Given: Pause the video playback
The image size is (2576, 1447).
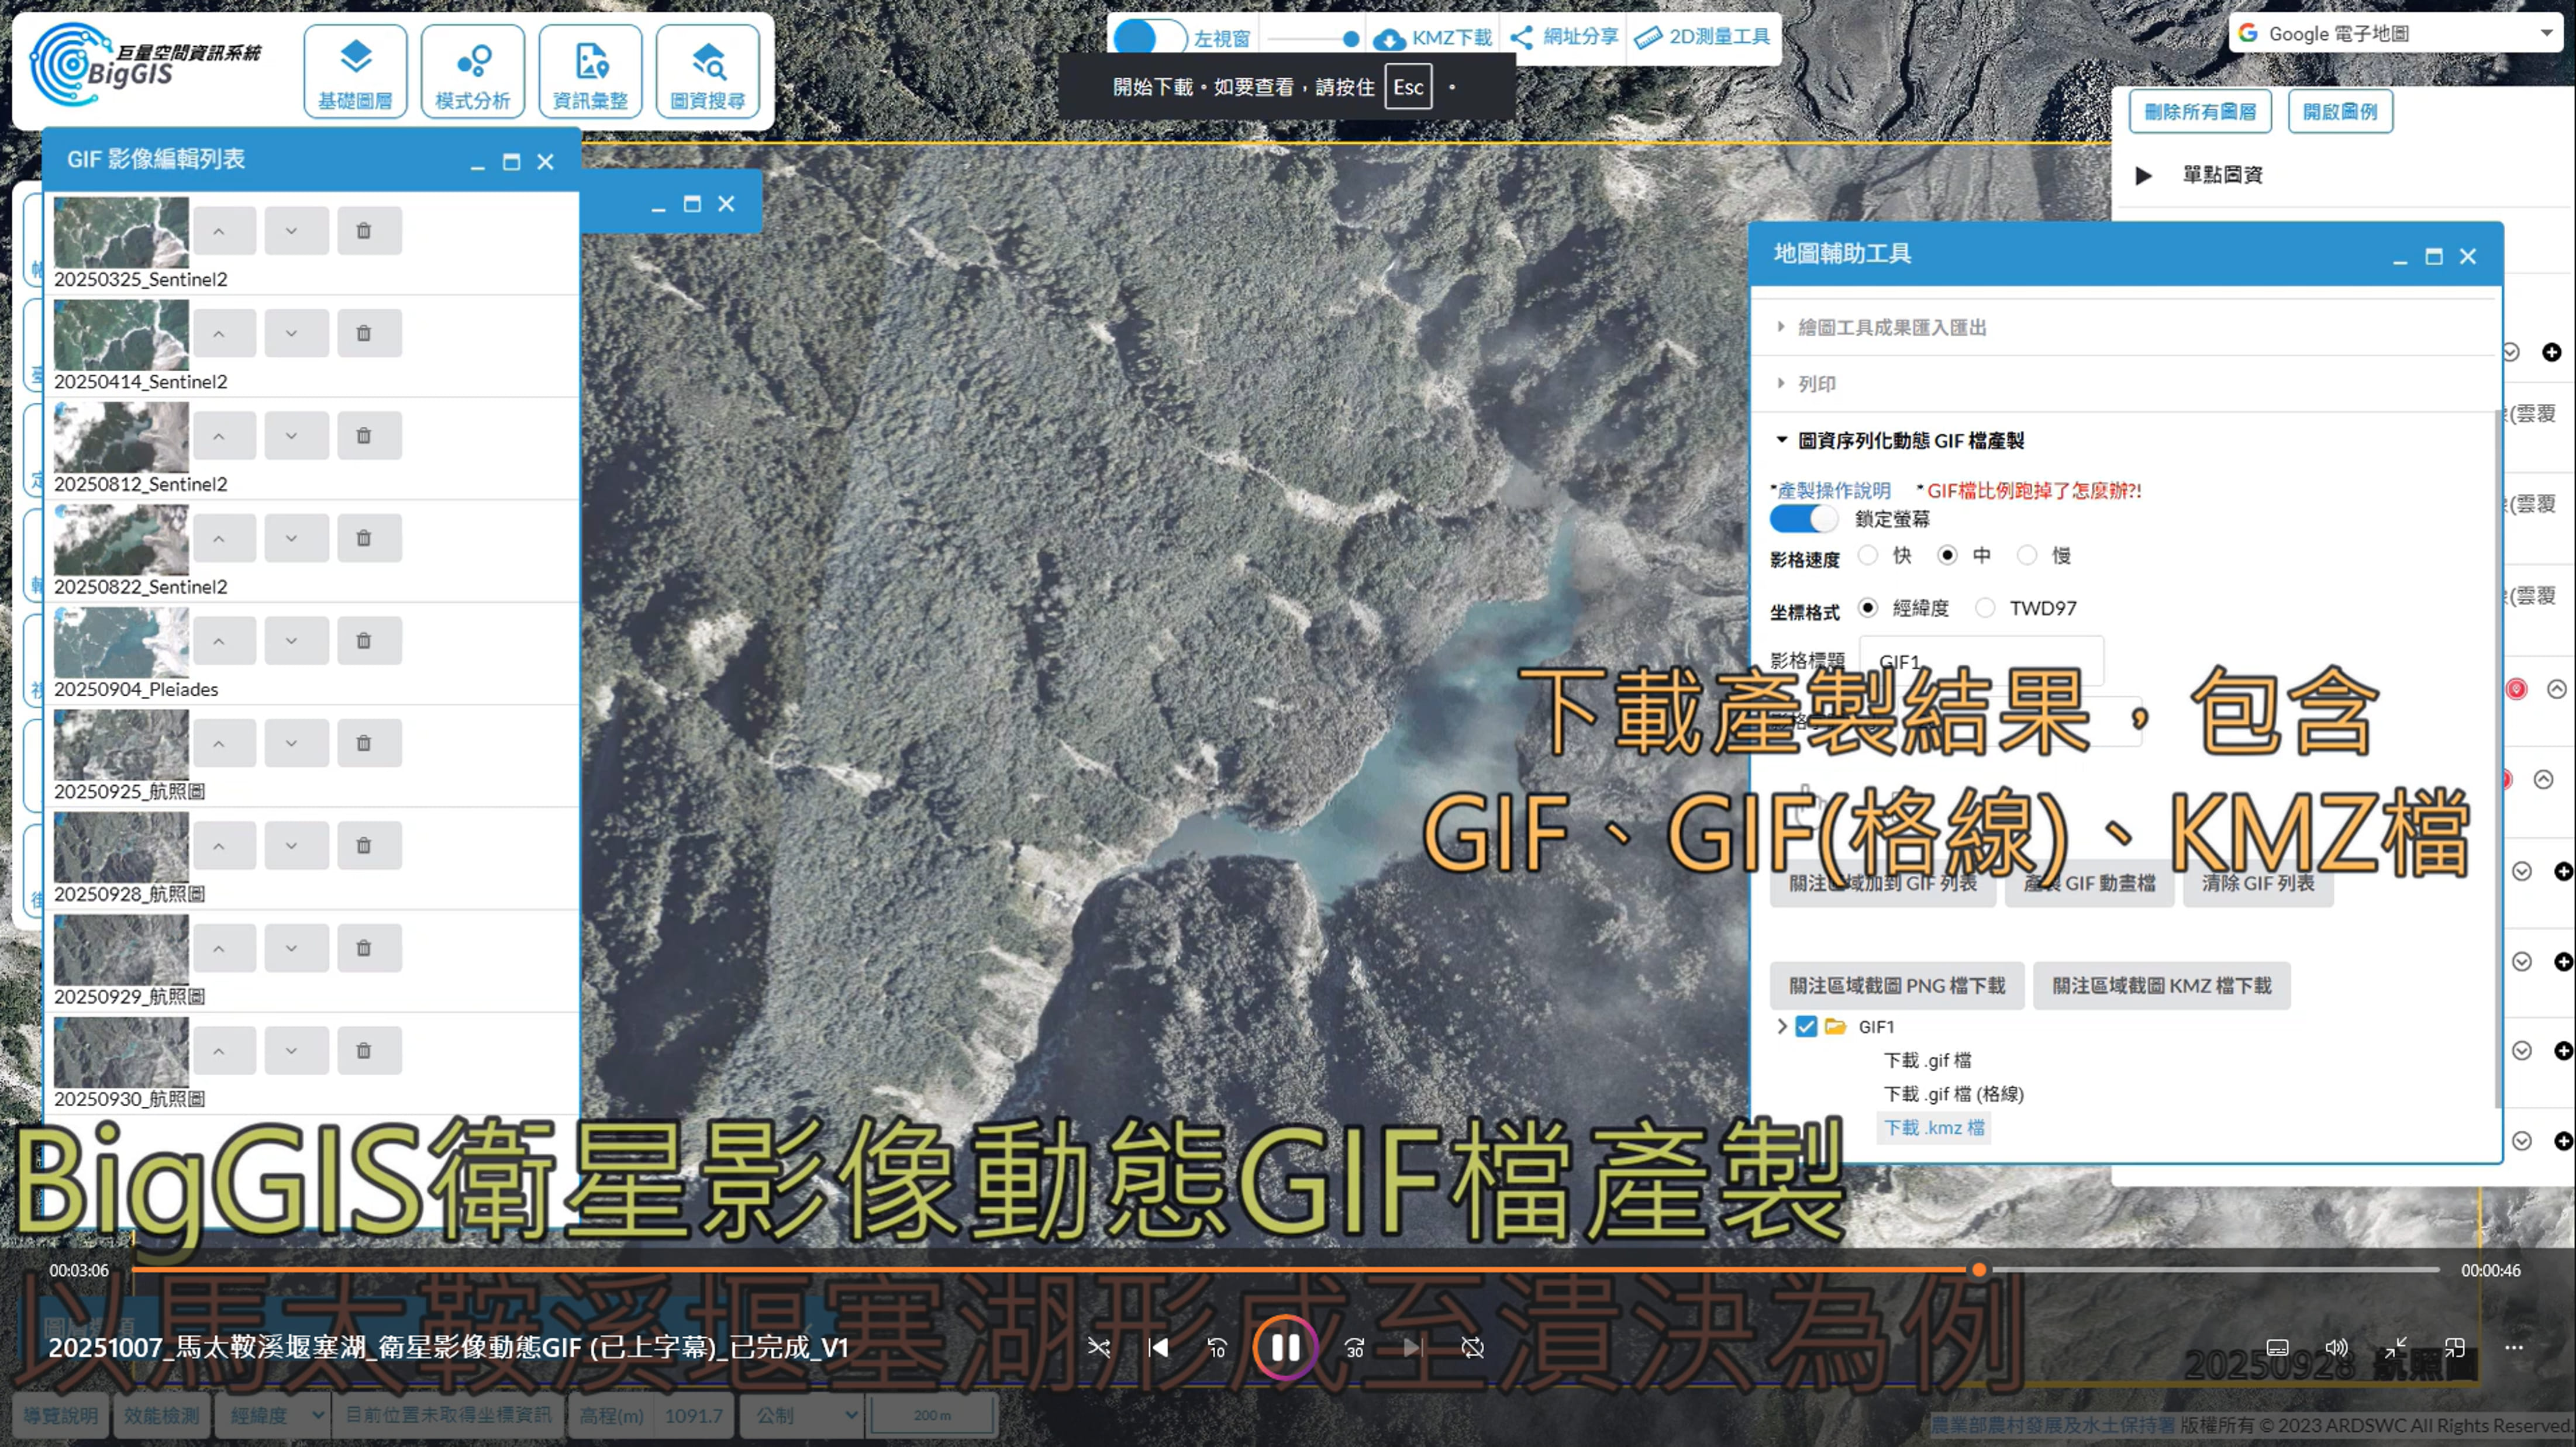Looking at the screenshot, I should (1285, 1347).
